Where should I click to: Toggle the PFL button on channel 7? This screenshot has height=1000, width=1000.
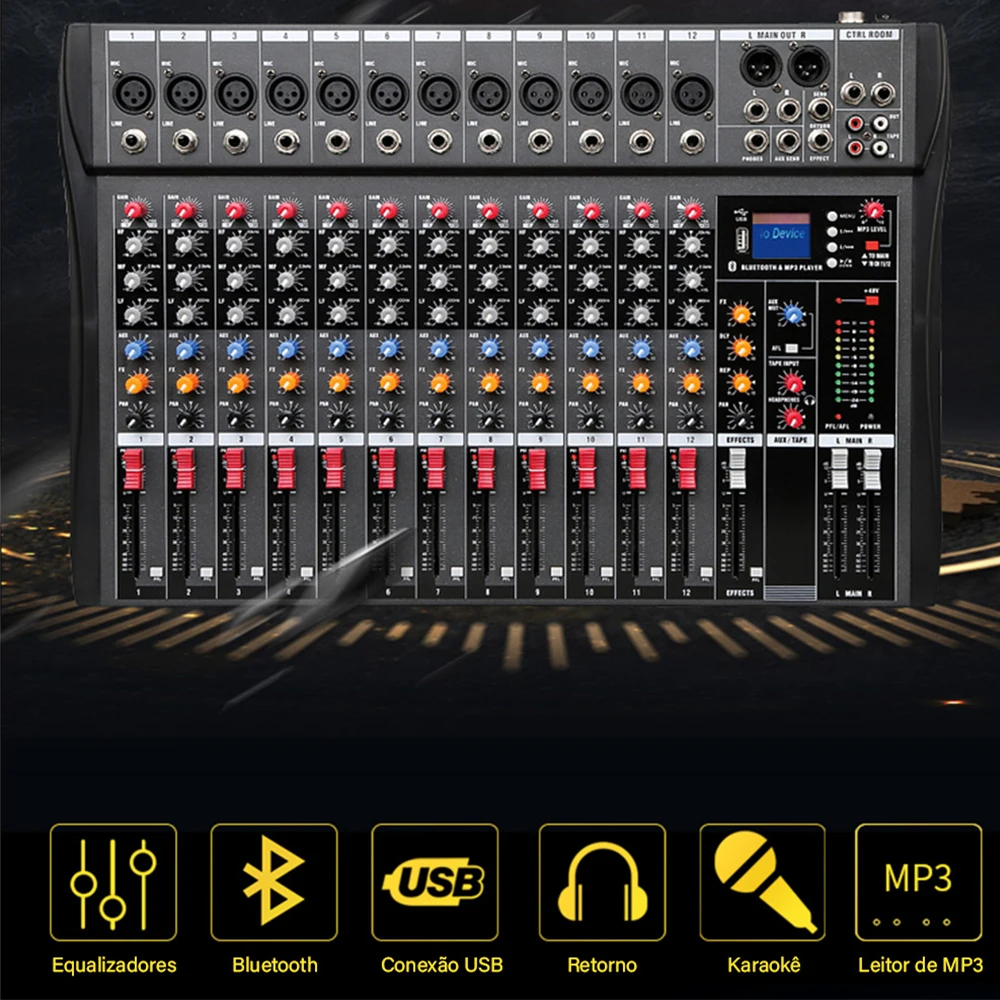click(457, 571)
